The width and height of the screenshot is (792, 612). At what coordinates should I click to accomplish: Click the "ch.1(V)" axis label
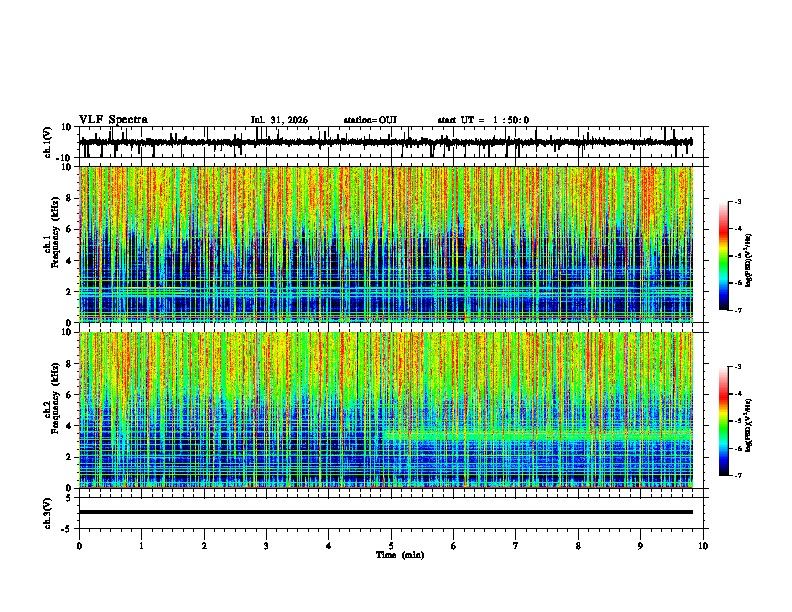click(x=48, y=142)
